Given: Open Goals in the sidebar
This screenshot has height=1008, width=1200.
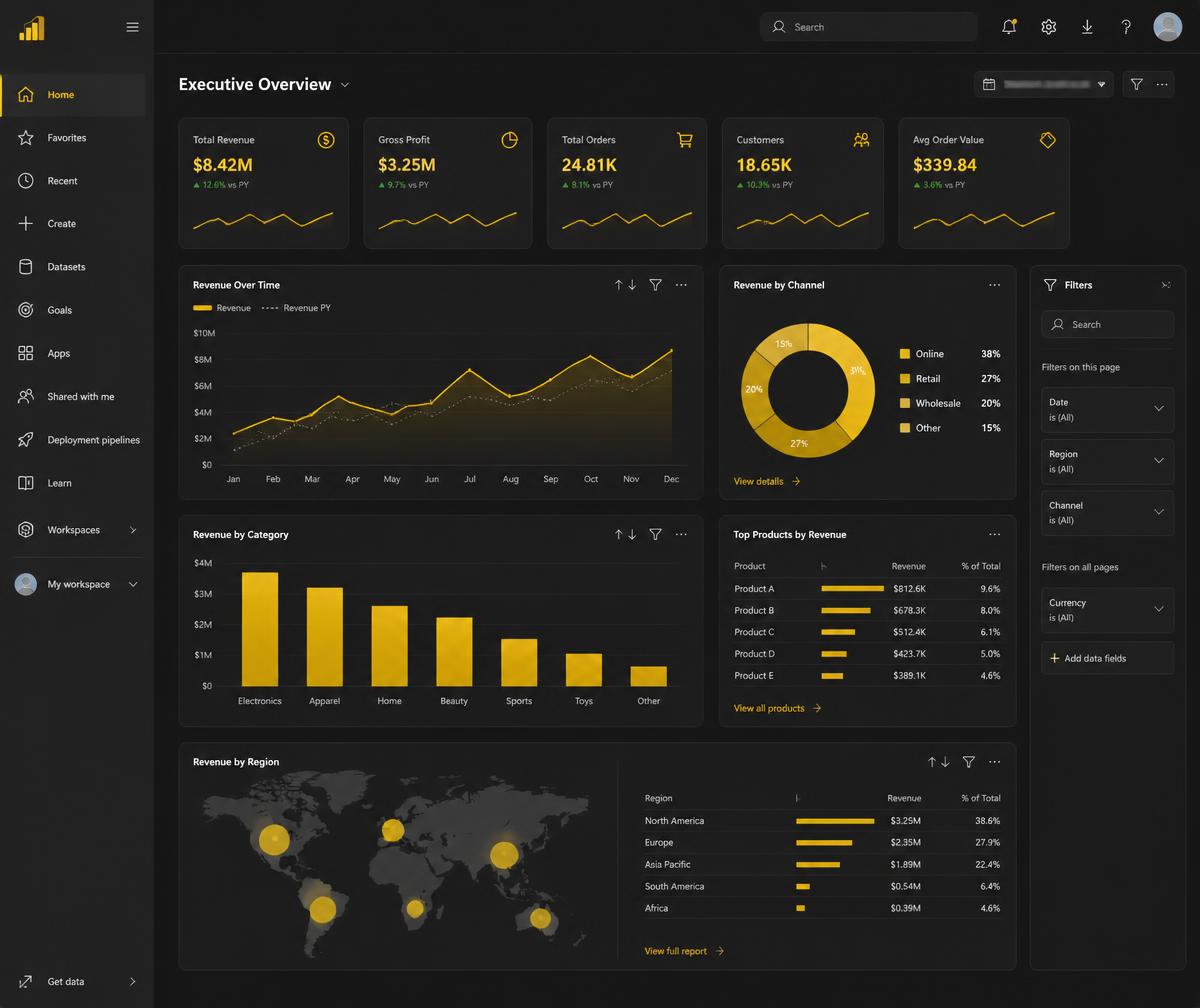Looking at the screenshot, I should (x=74, y=310).
